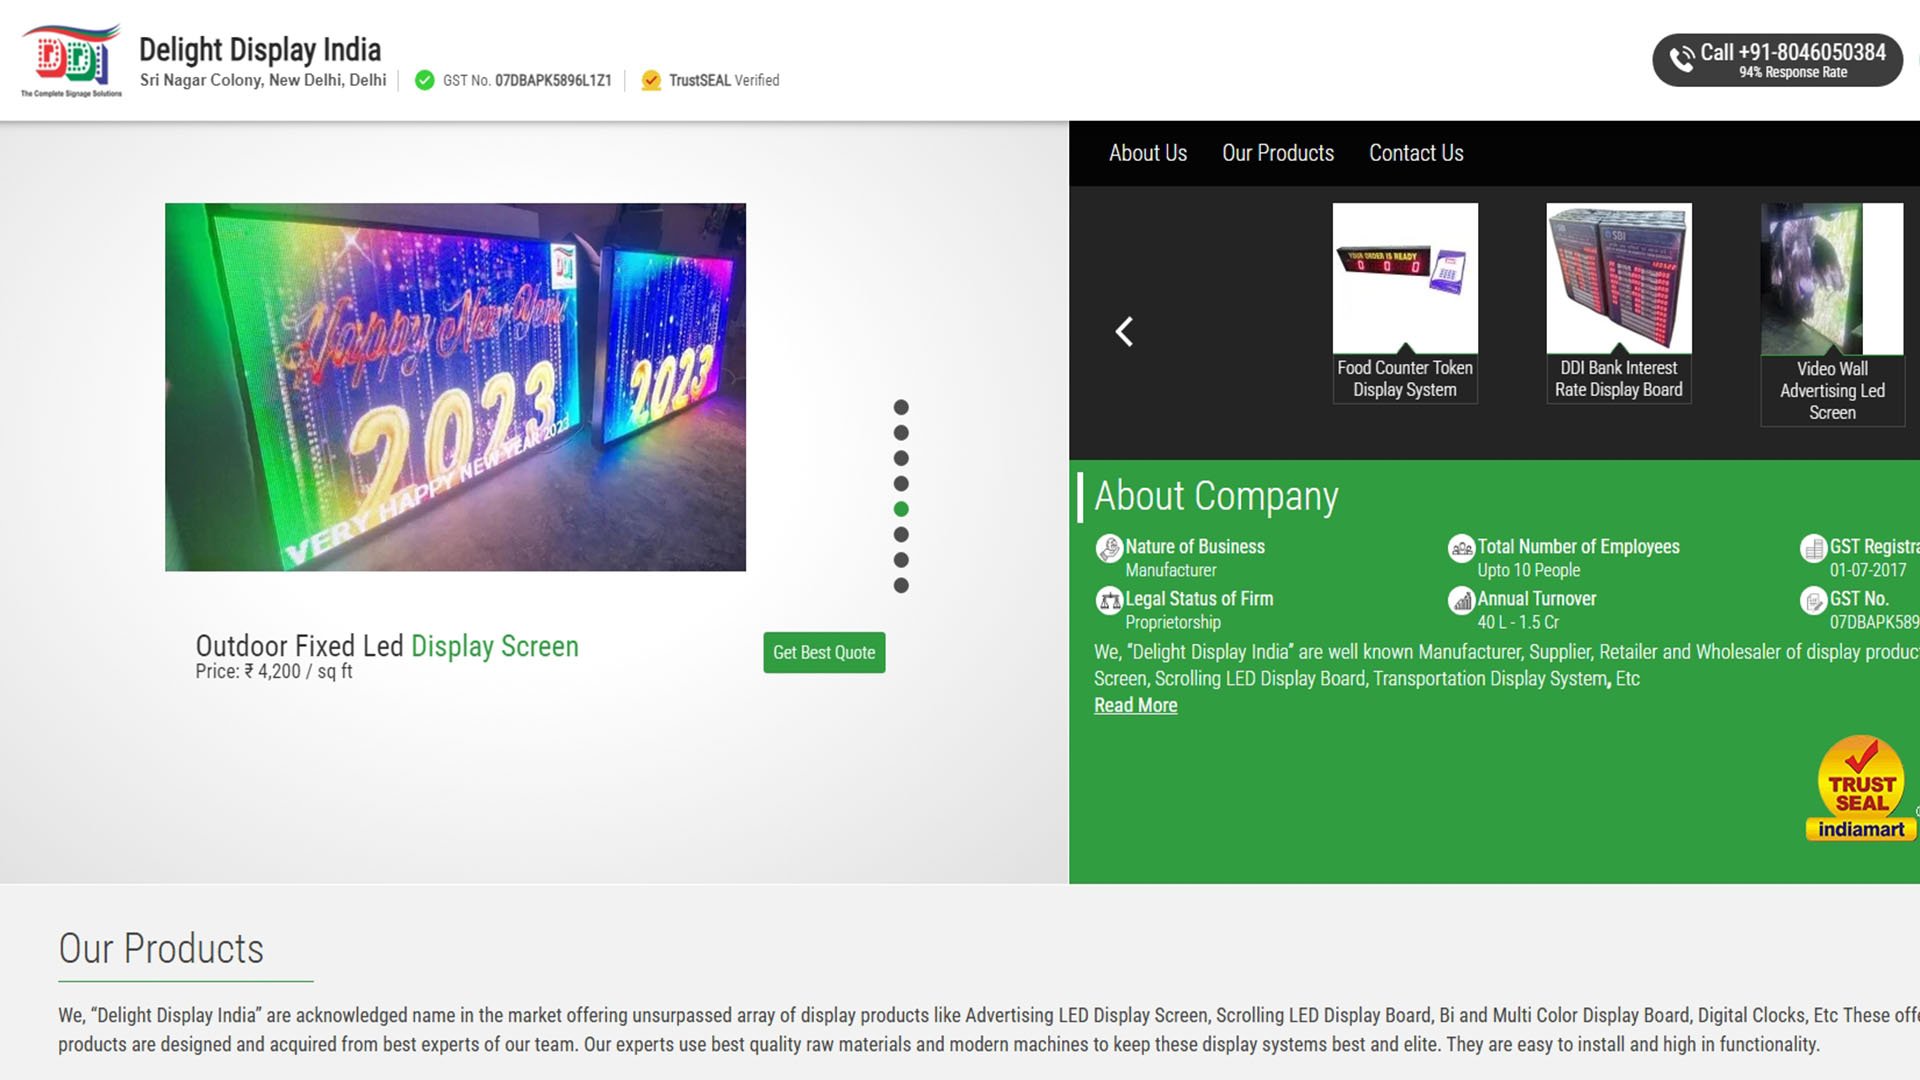Select the seventh slideshow dot
This screenshot has width=1920, height=1080.
coord(901,560)
